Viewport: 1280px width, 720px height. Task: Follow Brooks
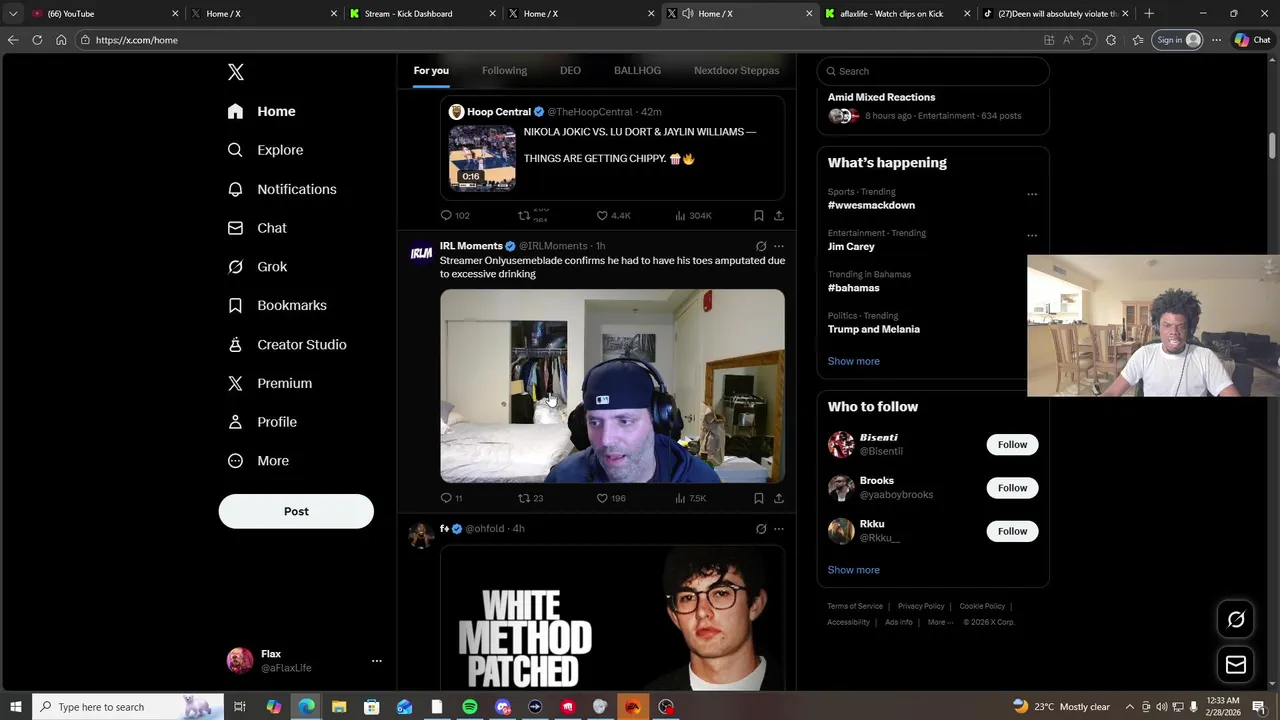point(1012,488)
